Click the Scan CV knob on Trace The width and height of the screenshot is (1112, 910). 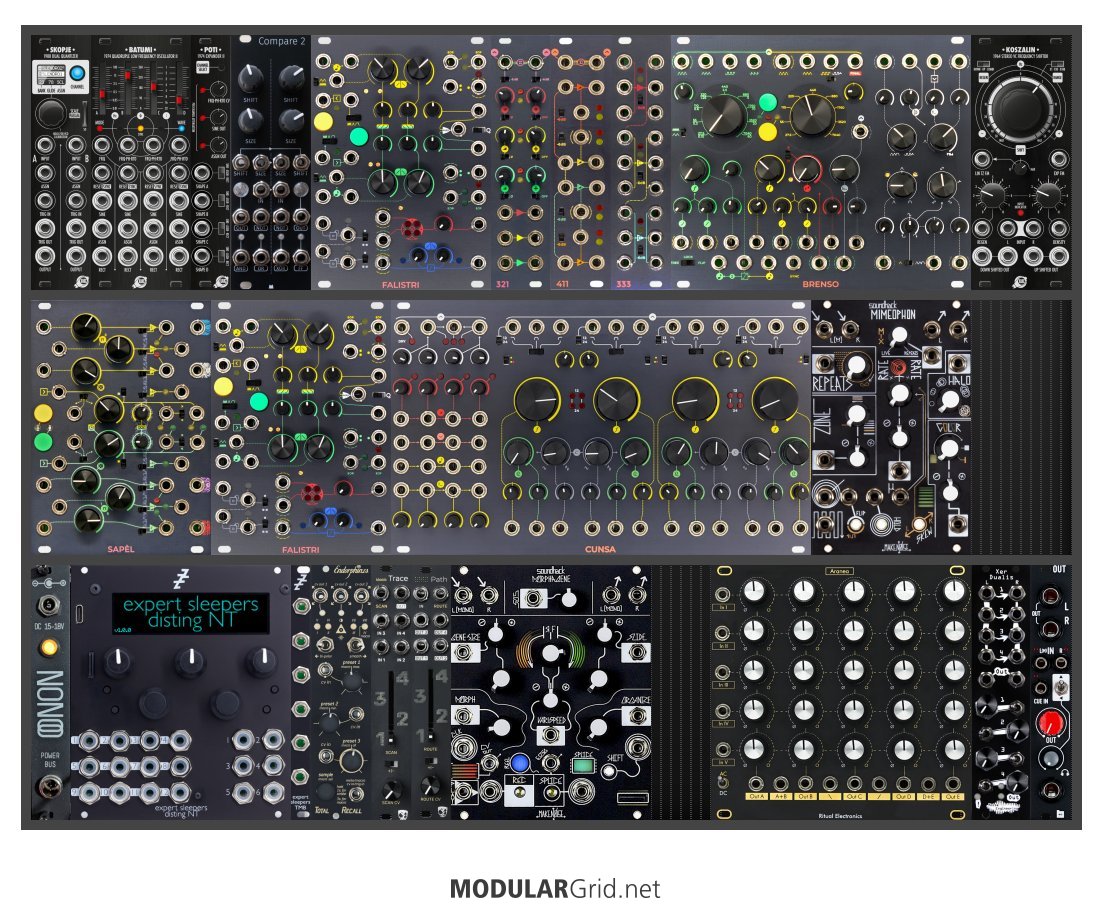pyautogui.click(x=391, y=790)
